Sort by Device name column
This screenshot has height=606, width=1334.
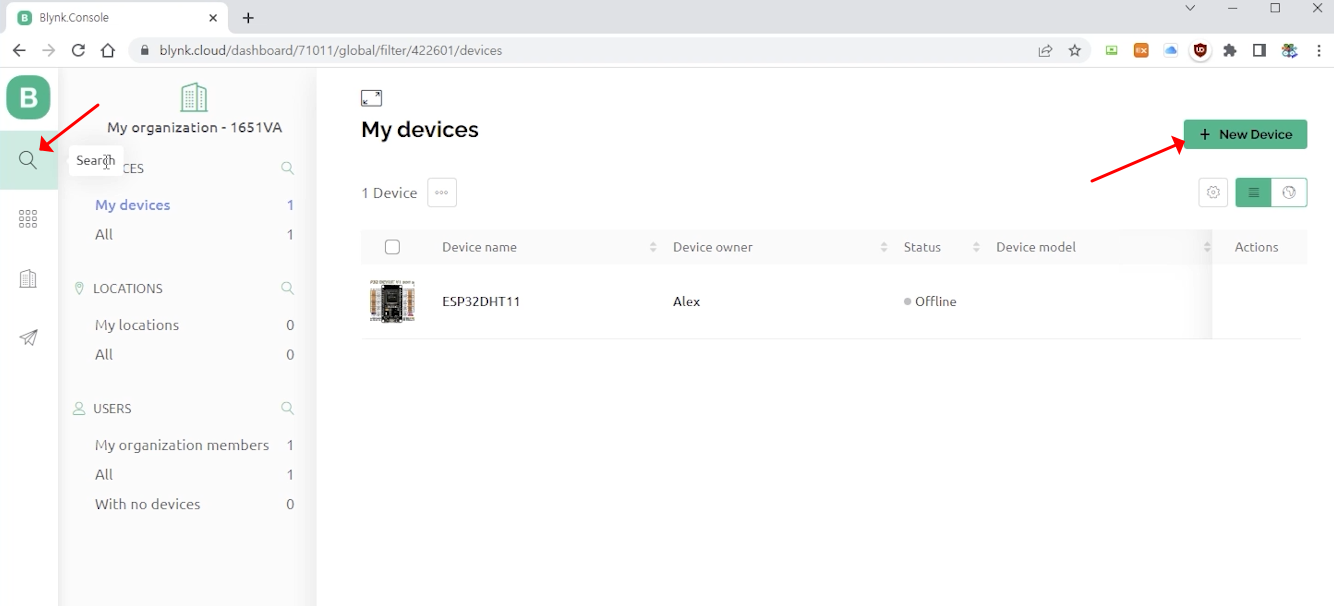(653, 247)
